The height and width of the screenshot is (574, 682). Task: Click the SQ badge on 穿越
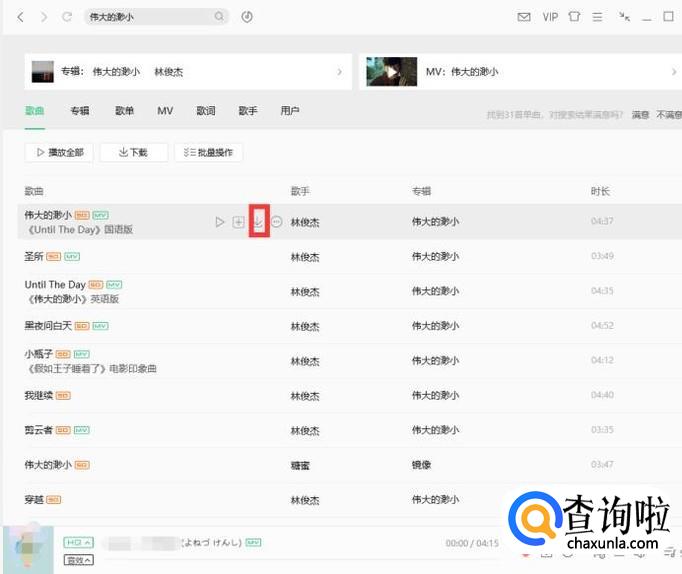coord(53,500)
